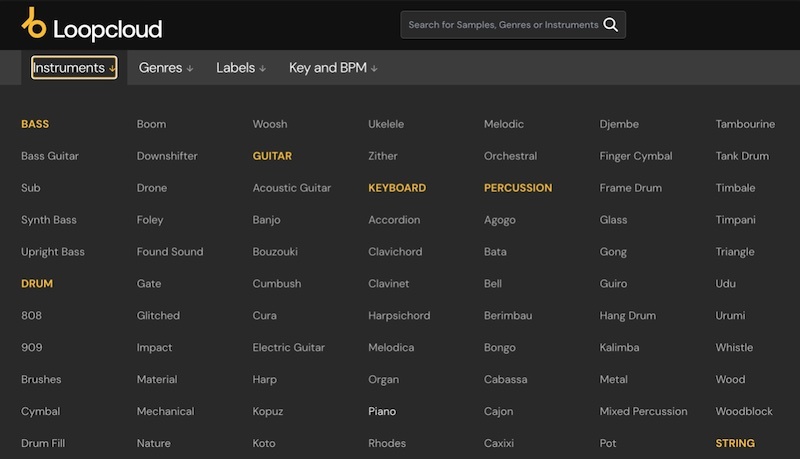This screenshot has width=800, height=459.
Task: Open the PERCUSSION category heading
Action: 517,188
